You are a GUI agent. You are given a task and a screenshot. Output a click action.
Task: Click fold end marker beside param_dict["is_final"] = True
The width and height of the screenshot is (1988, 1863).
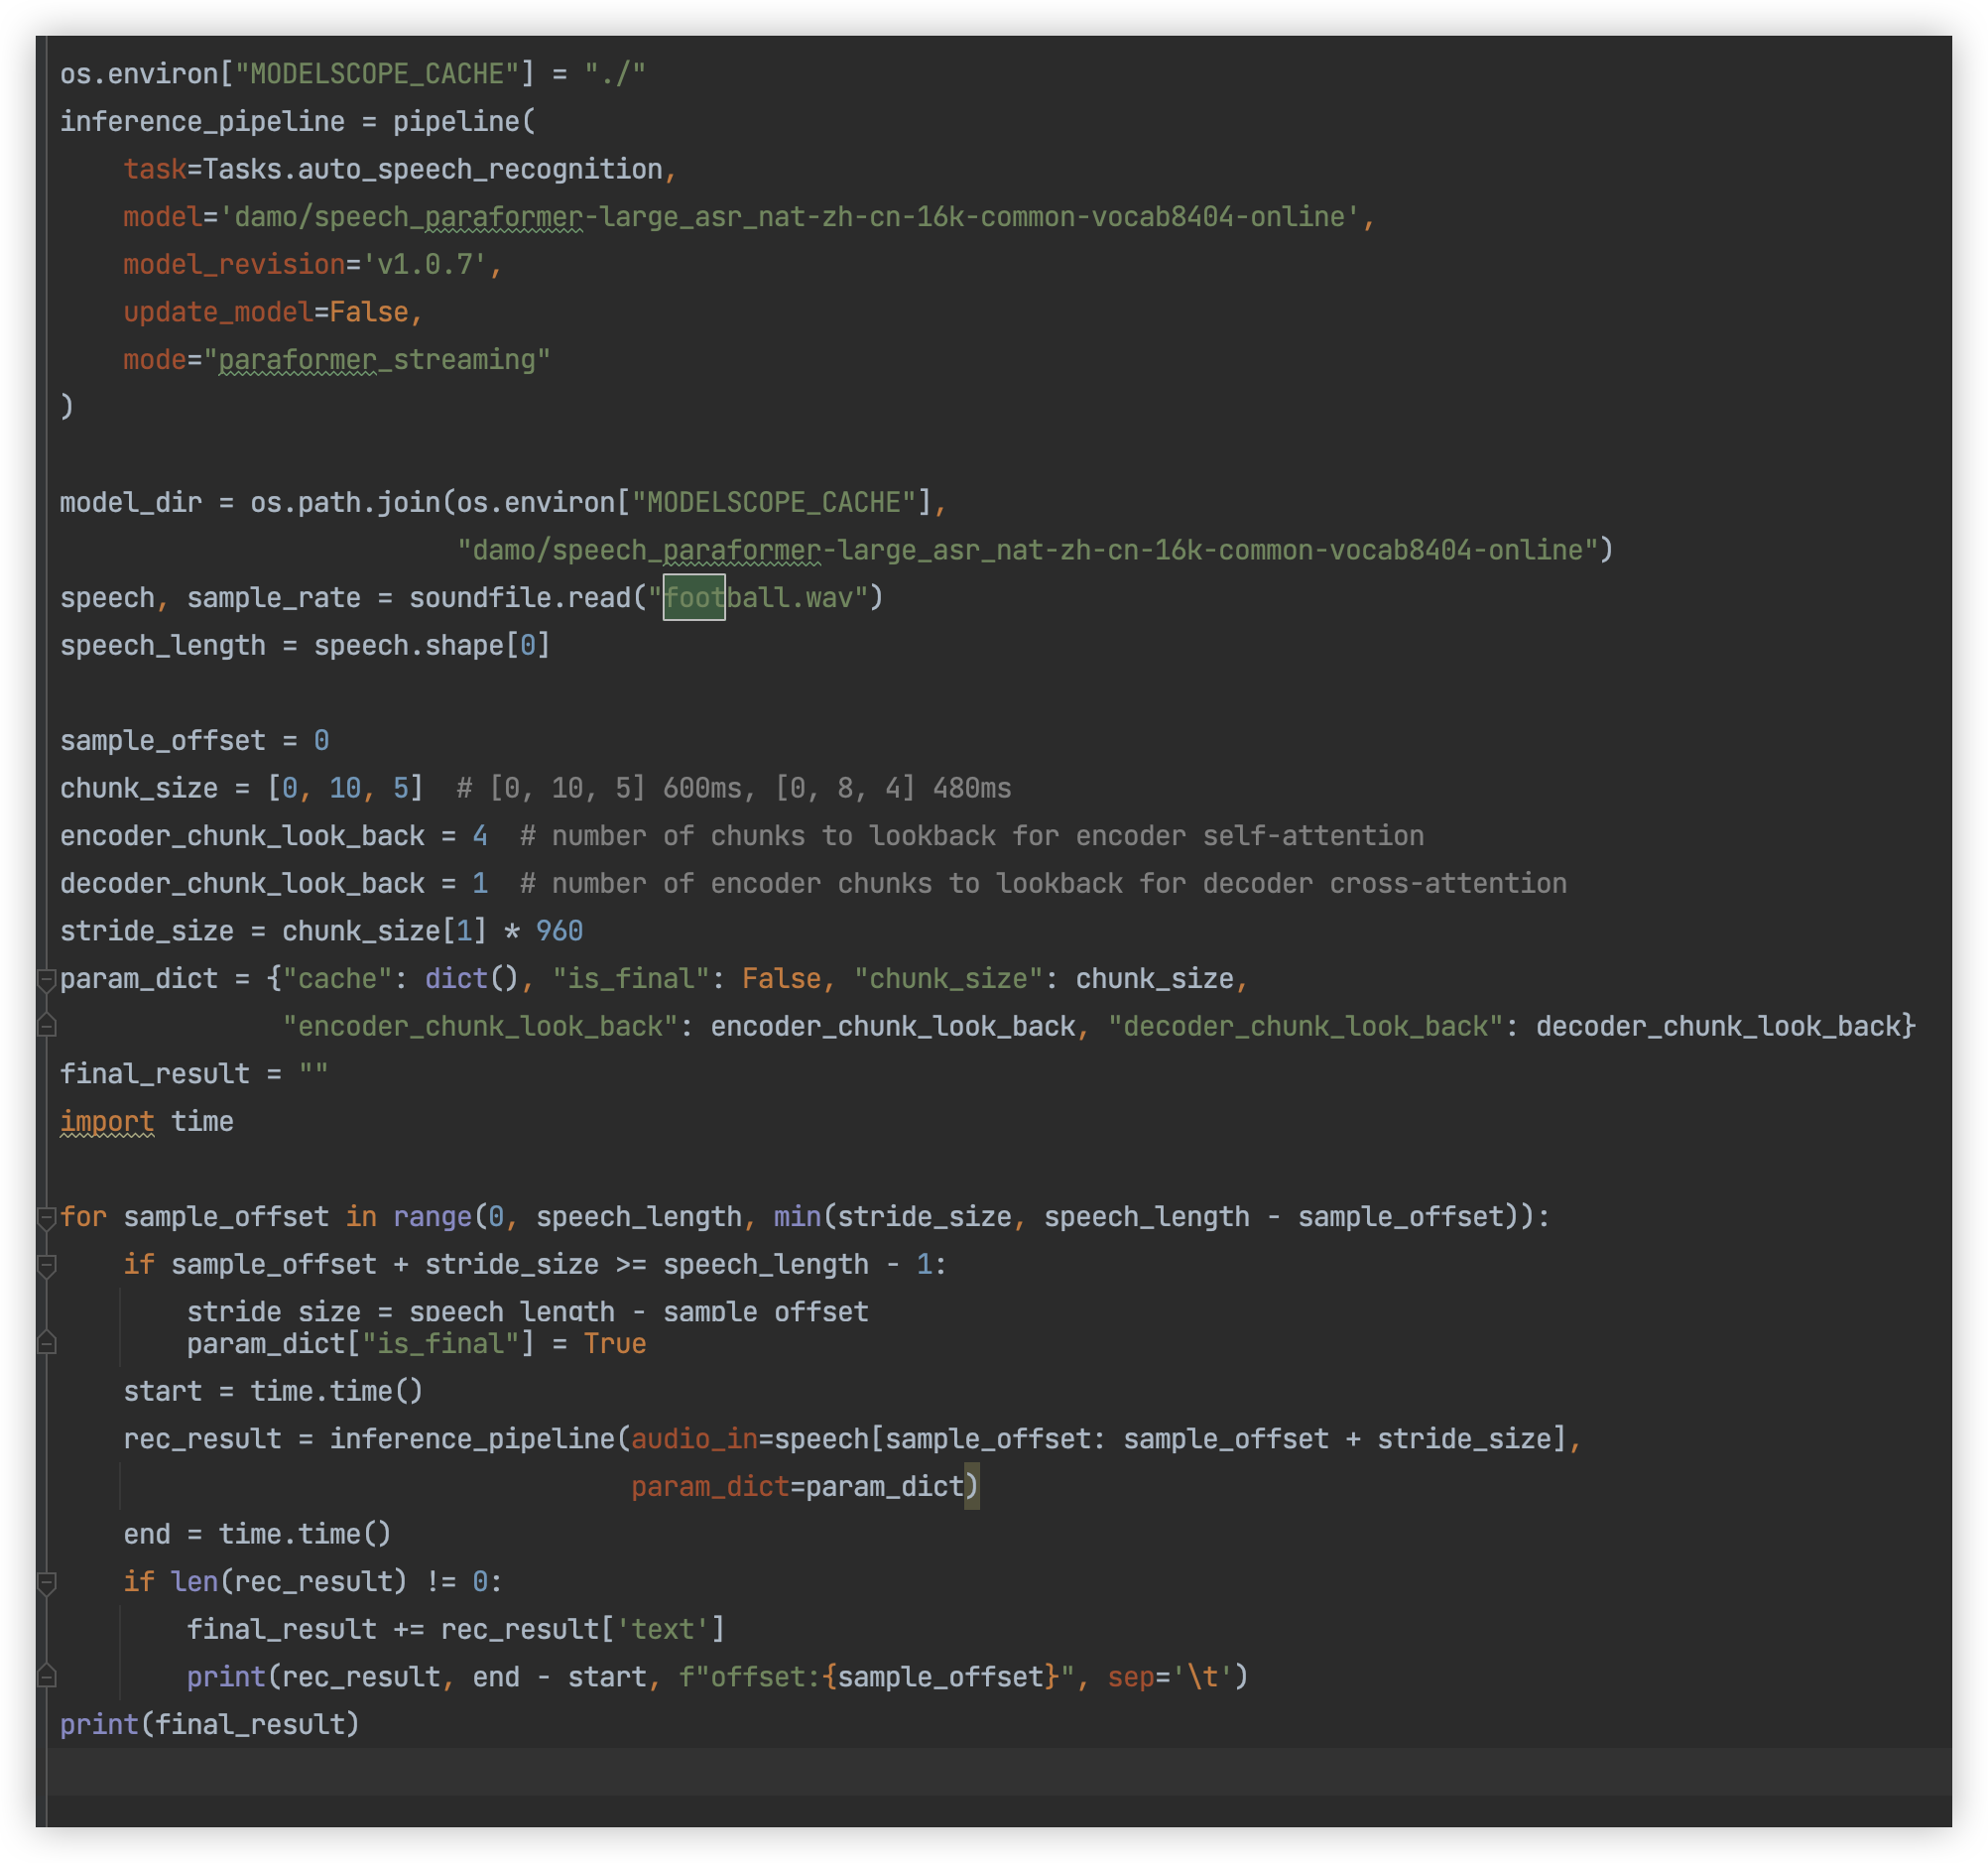tap(46, 1344)
